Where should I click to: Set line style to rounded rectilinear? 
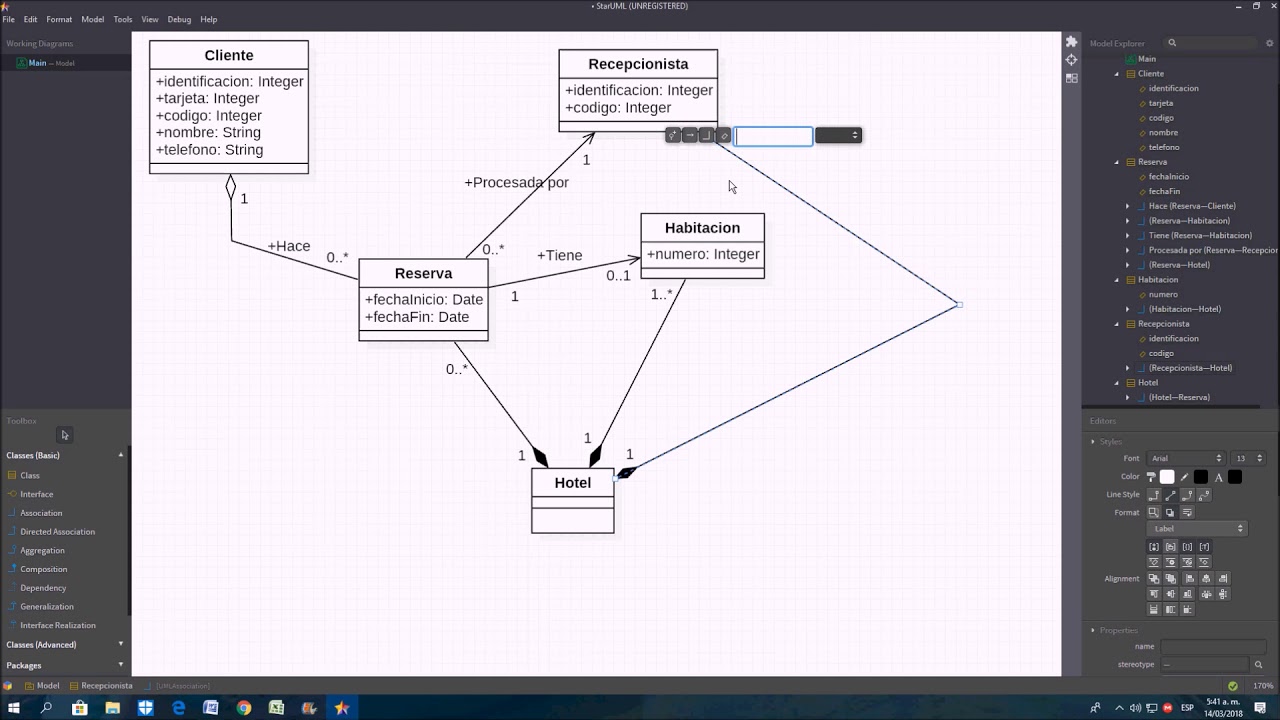coord(1187,495)
